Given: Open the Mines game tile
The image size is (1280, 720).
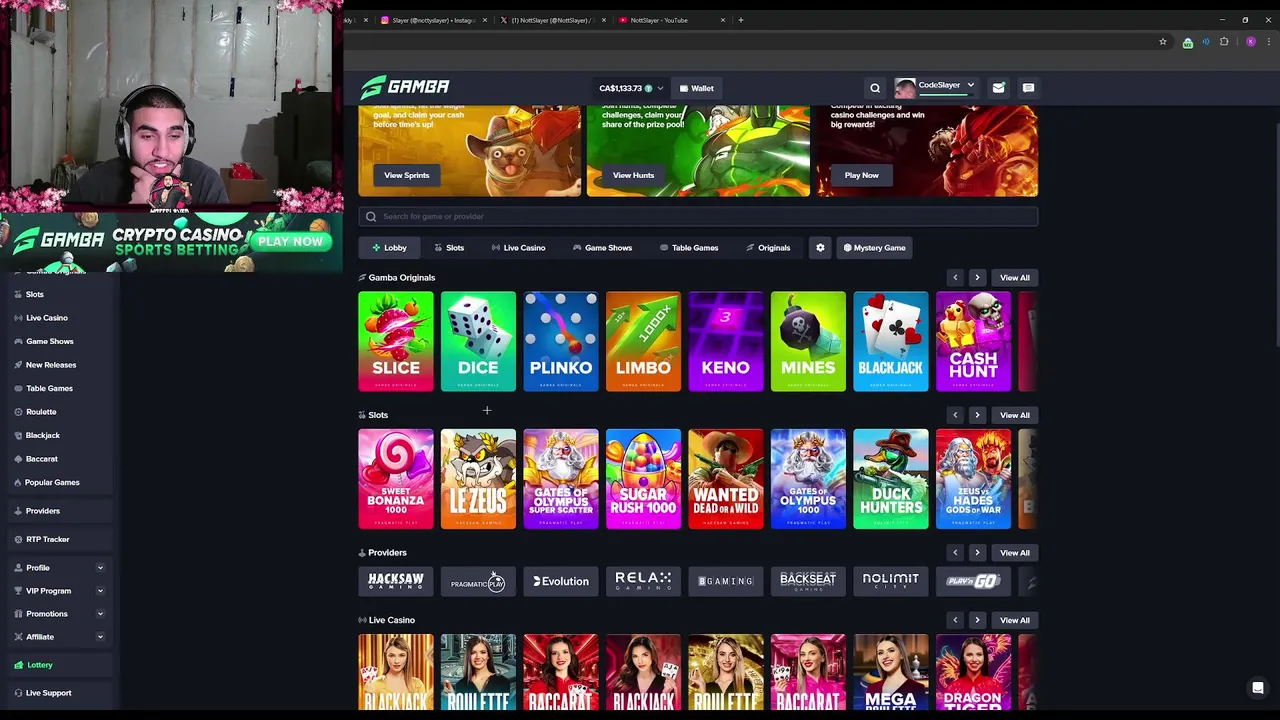Looking at the screenshot, I should (808, 341).
